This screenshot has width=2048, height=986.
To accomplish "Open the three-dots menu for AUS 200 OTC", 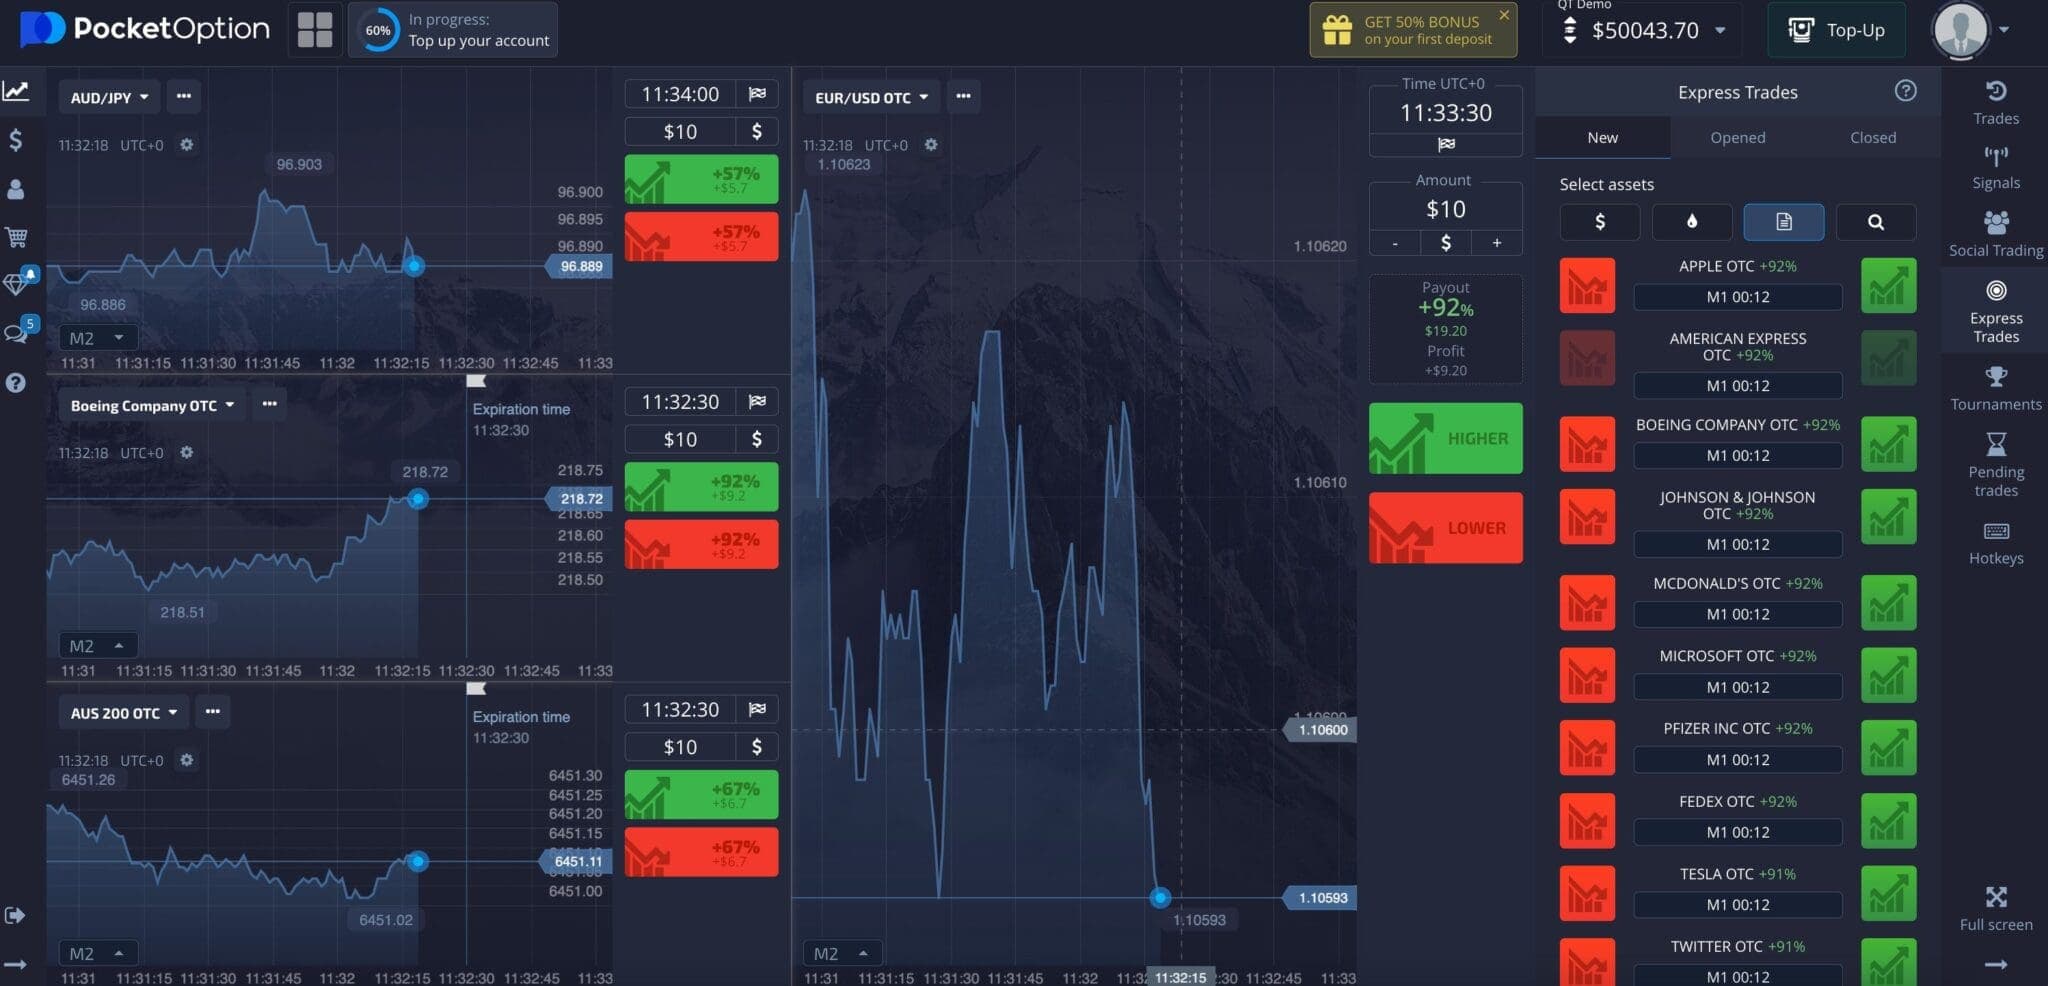I will tap(212, 711).
